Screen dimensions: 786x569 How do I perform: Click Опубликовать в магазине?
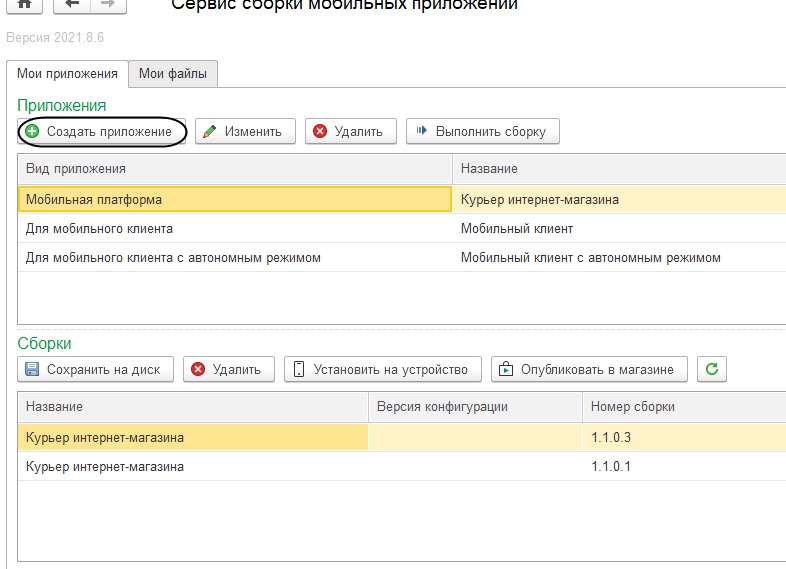tap(590, 369)
